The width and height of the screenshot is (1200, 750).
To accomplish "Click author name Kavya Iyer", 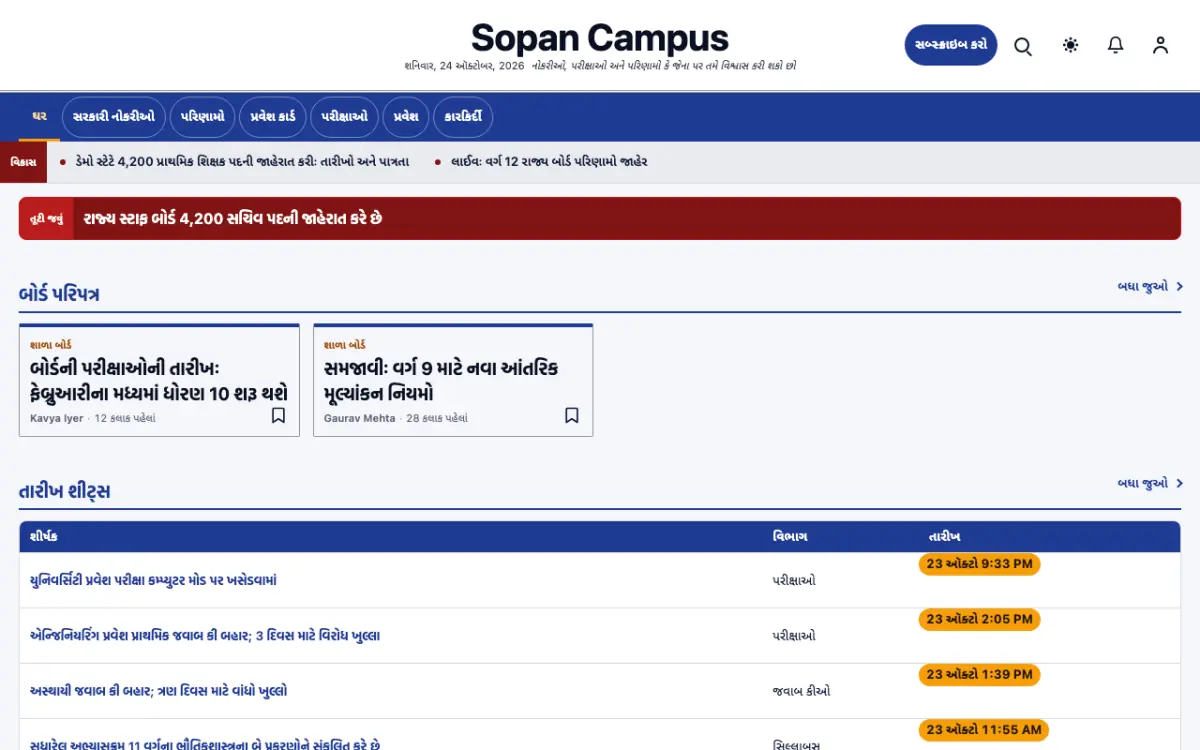I will 57,418.
